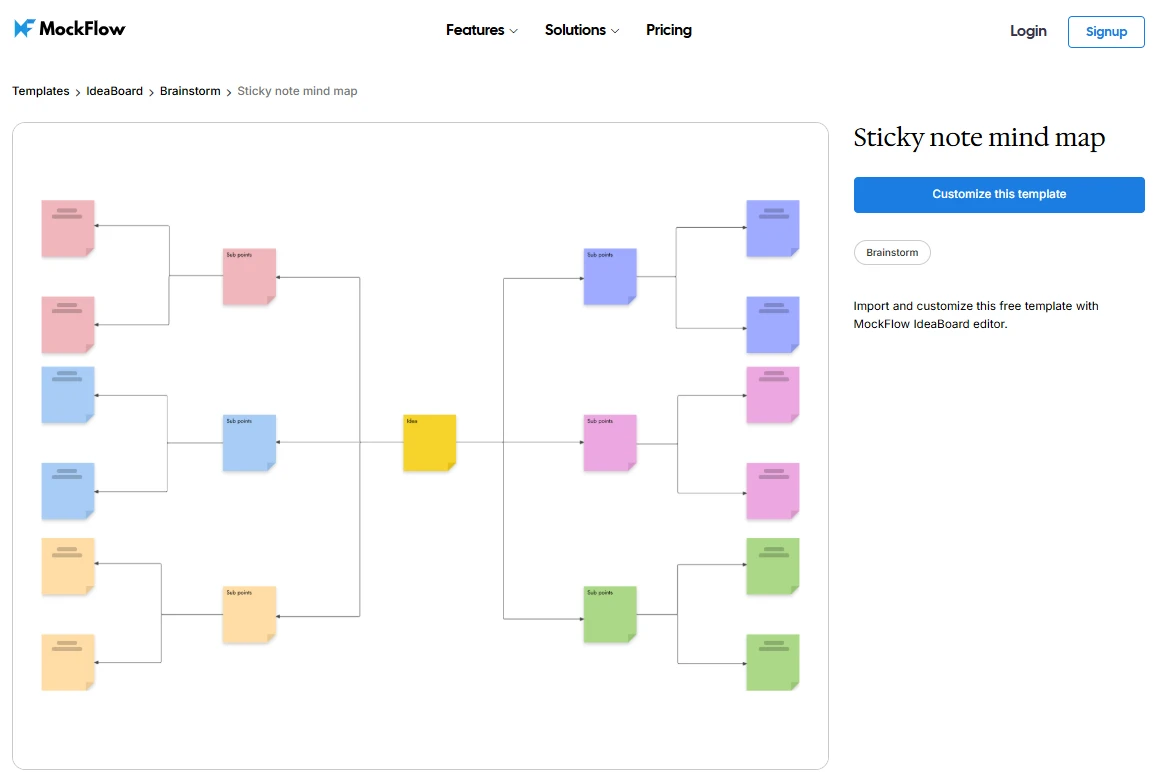Open Templates in the breadcrumb
Screen dimensions: 1173x780
(40, 90)
